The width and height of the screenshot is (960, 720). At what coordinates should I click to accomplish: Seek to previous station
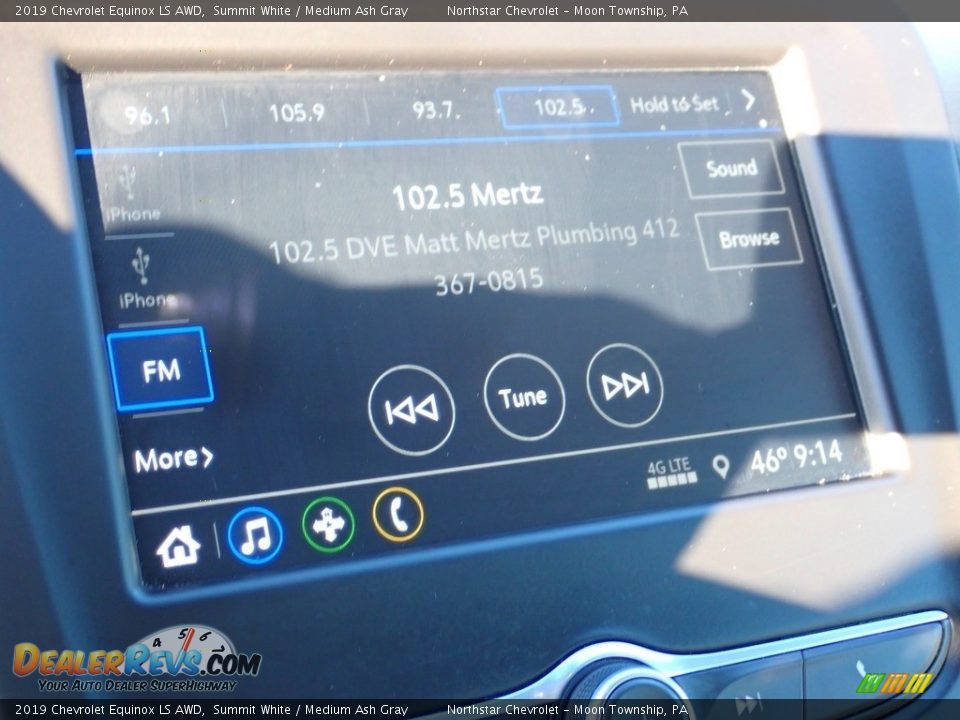click(411, 410)
